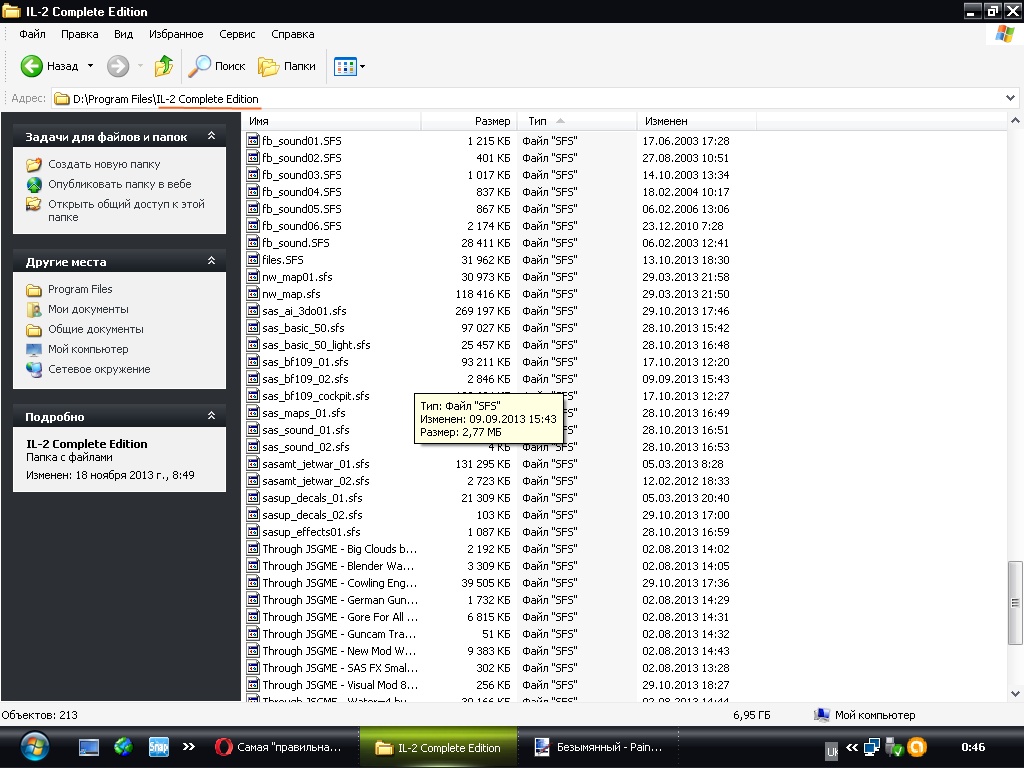1024x768 pixels.
Task: Go to Program Files folder link
Action: pyautogui.click(x=80, y=289)
